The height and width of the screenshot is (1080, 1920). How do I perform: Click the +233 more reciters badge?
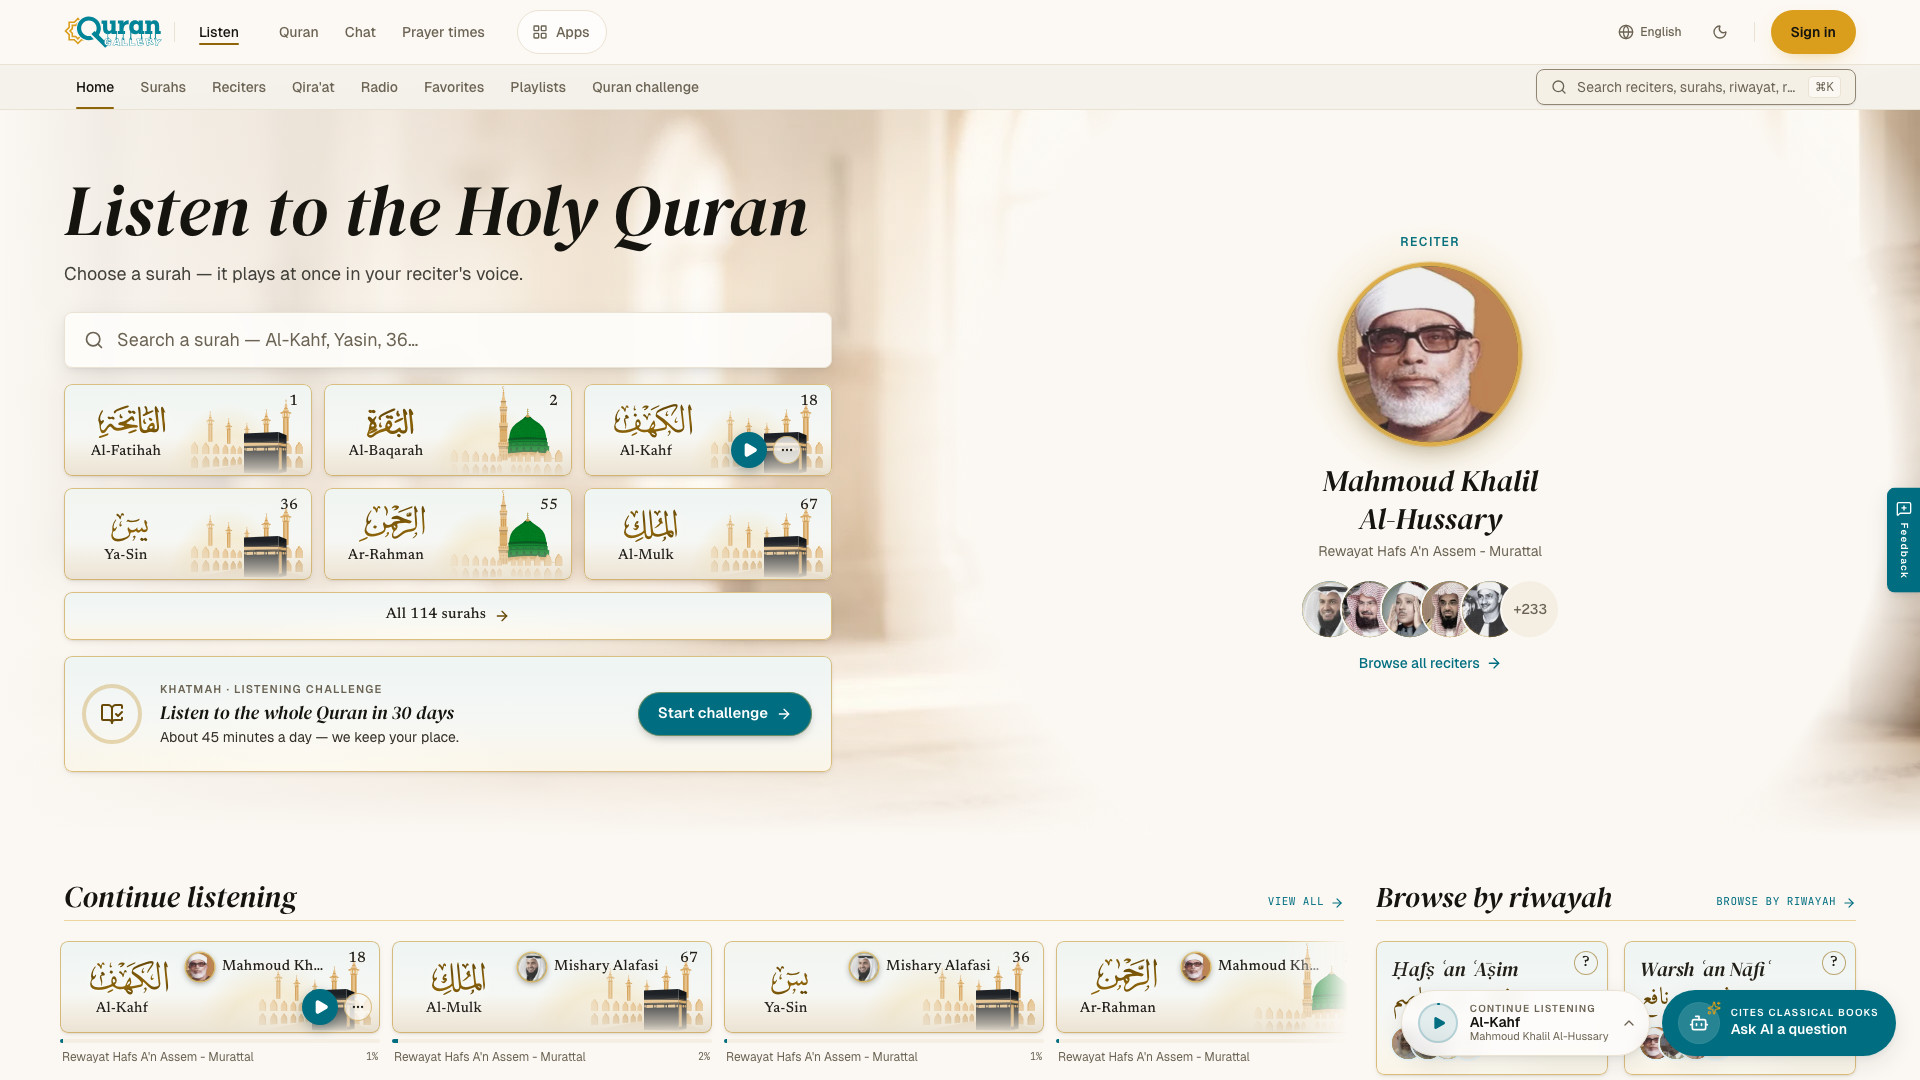click(1530, 609)
